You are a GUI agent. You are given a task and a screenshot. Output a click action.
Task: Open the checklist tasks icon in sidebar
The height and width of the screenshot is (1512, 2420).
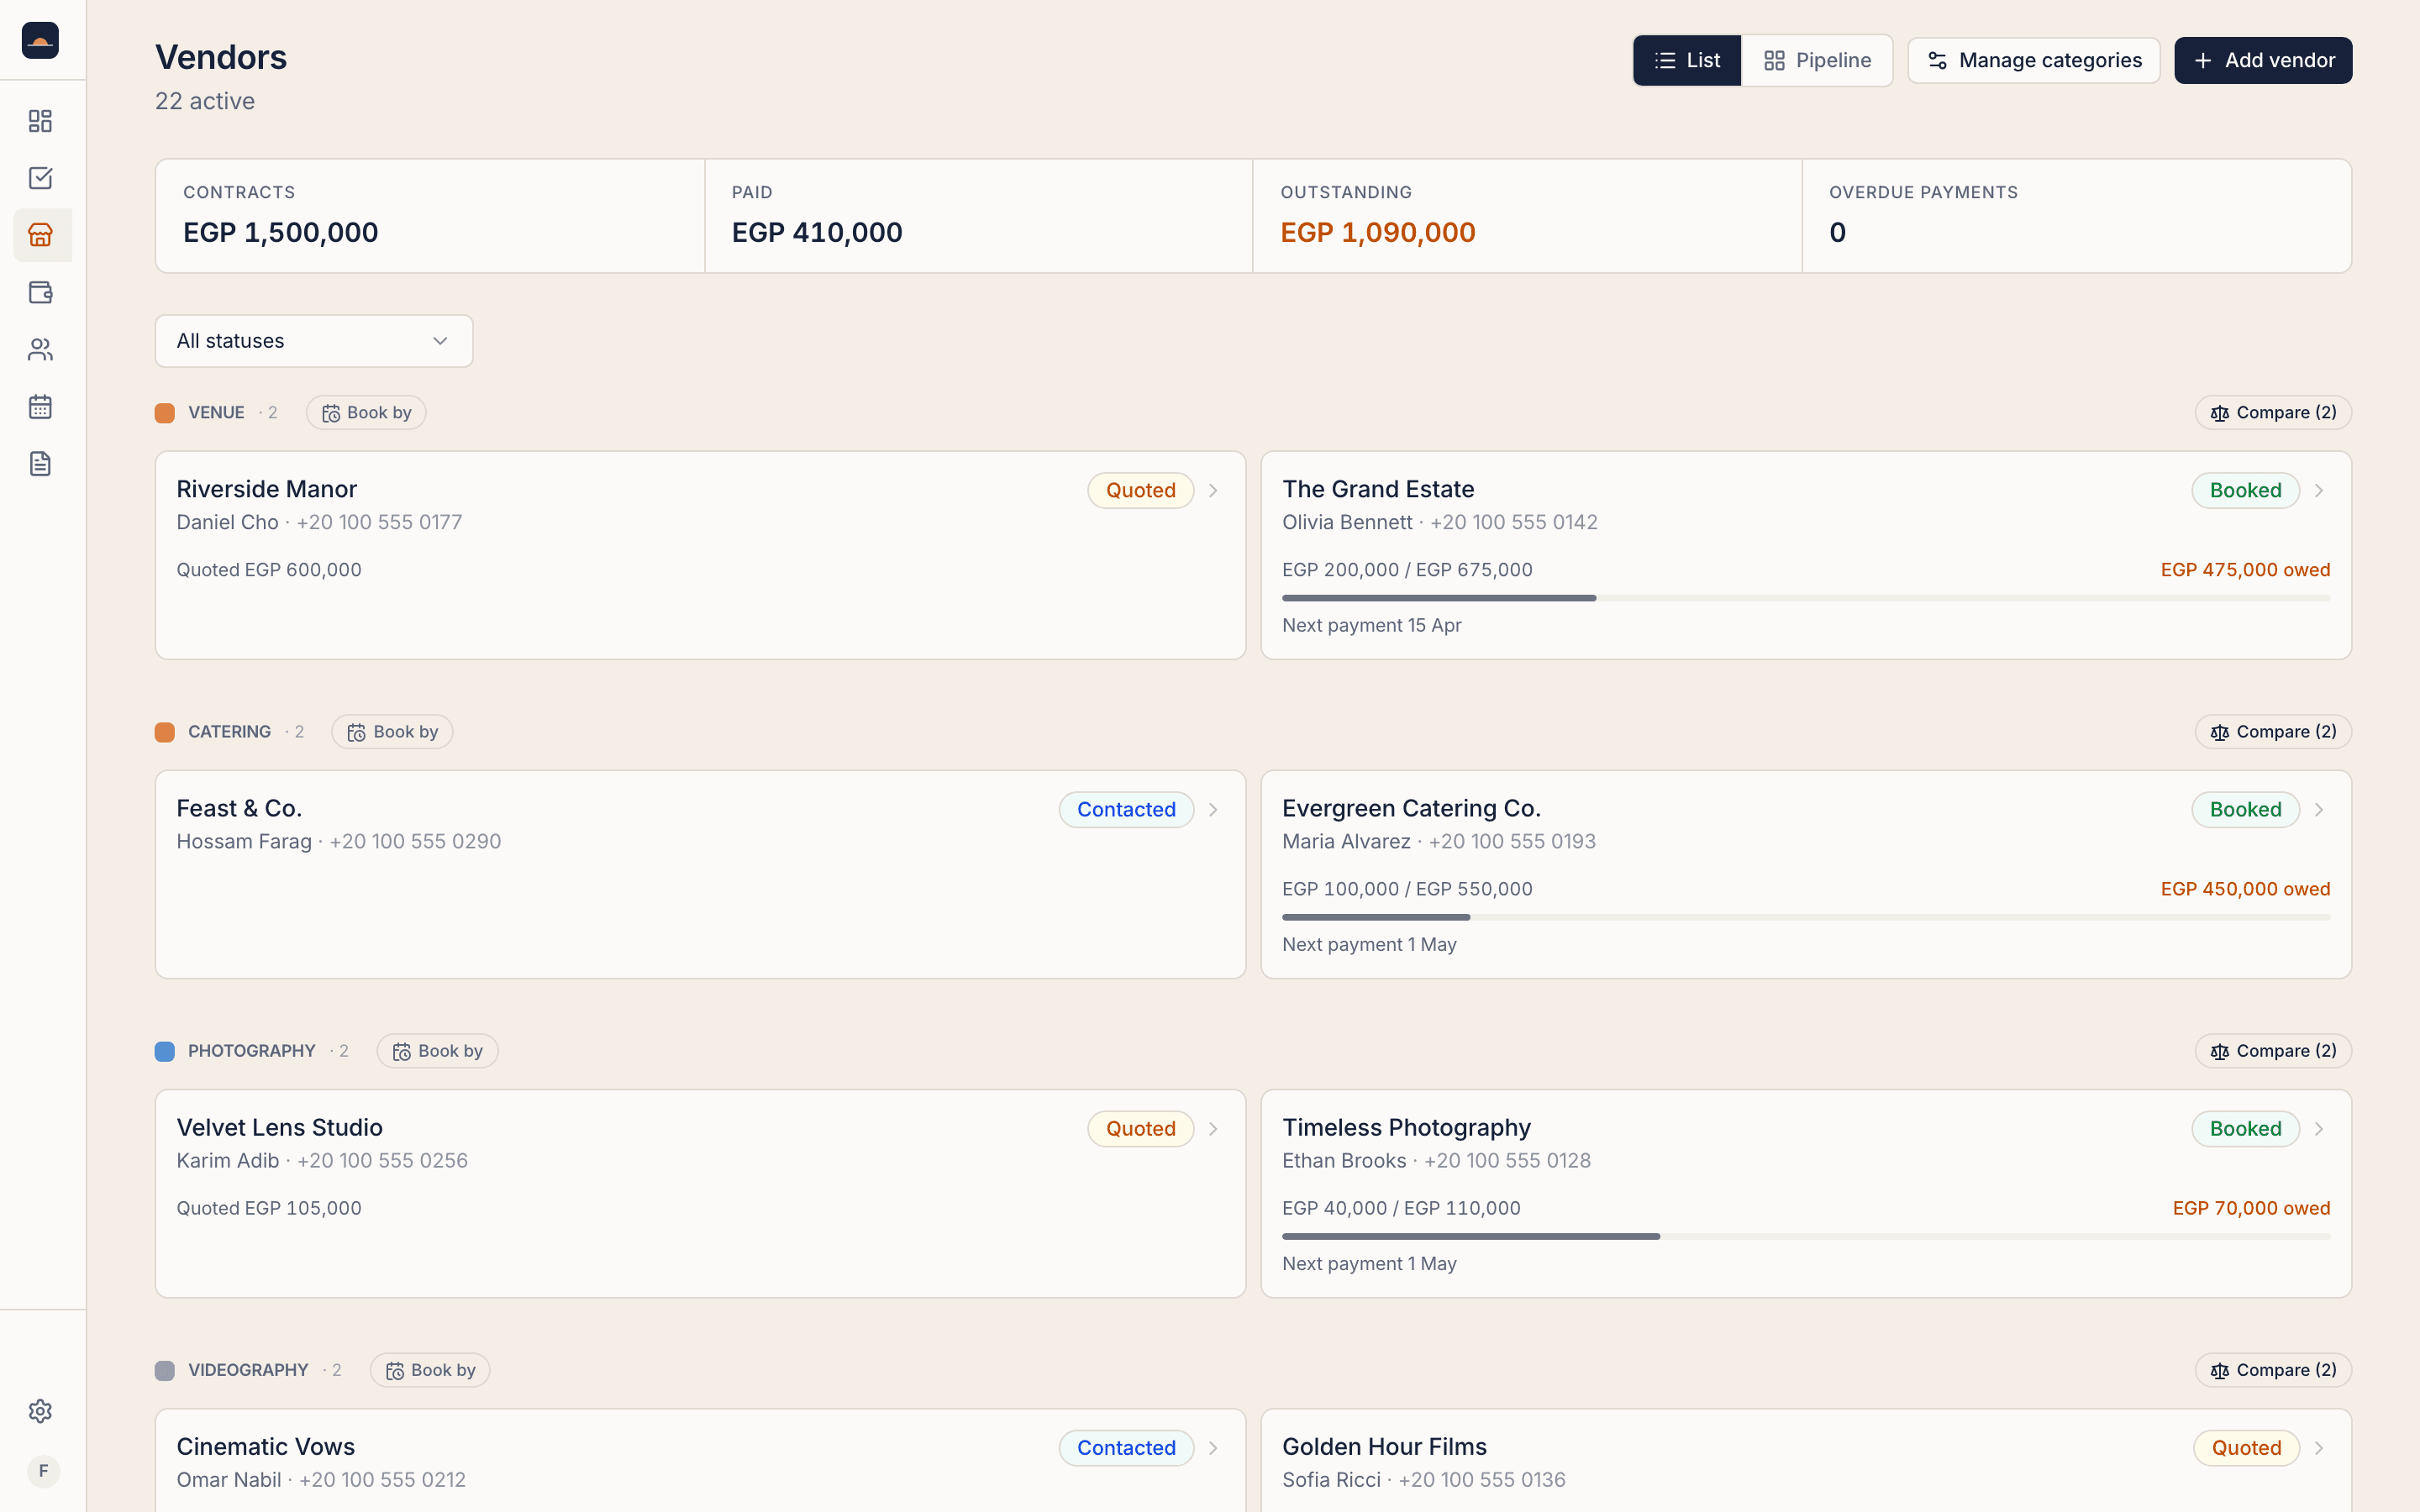40,178
